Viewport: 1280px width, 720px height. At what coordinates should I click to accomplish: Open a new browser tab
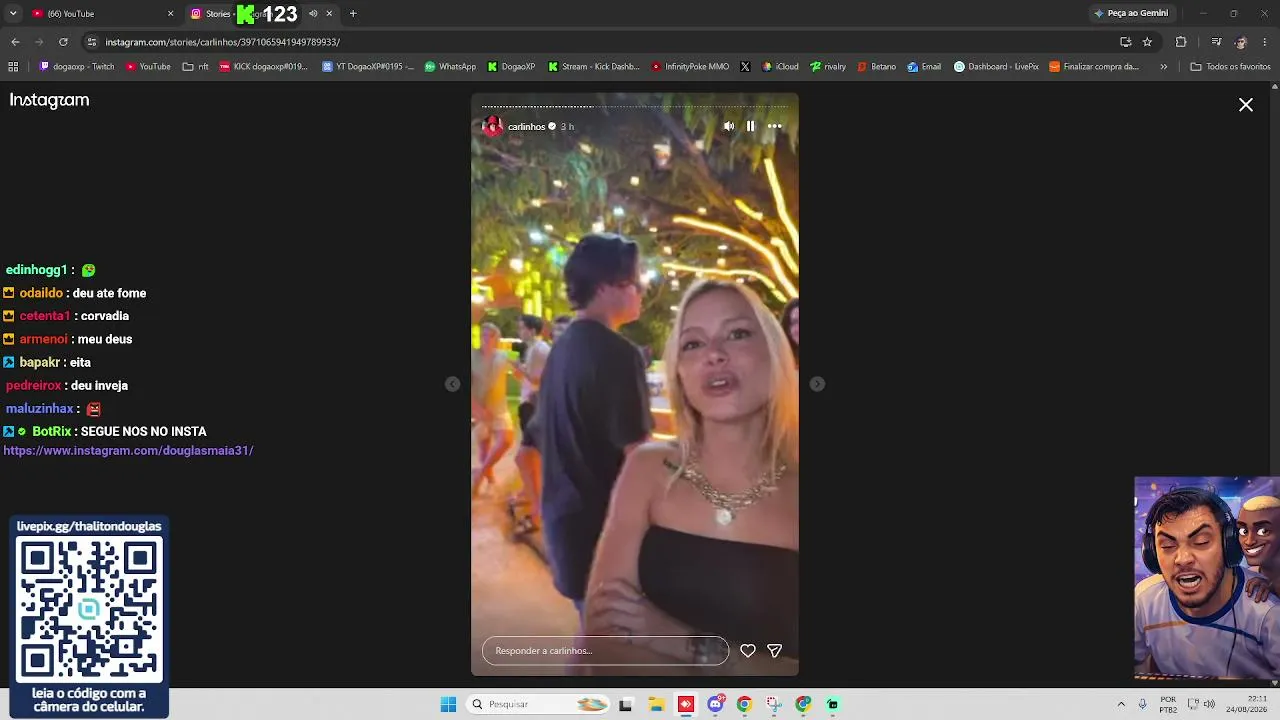click(353, 14)
